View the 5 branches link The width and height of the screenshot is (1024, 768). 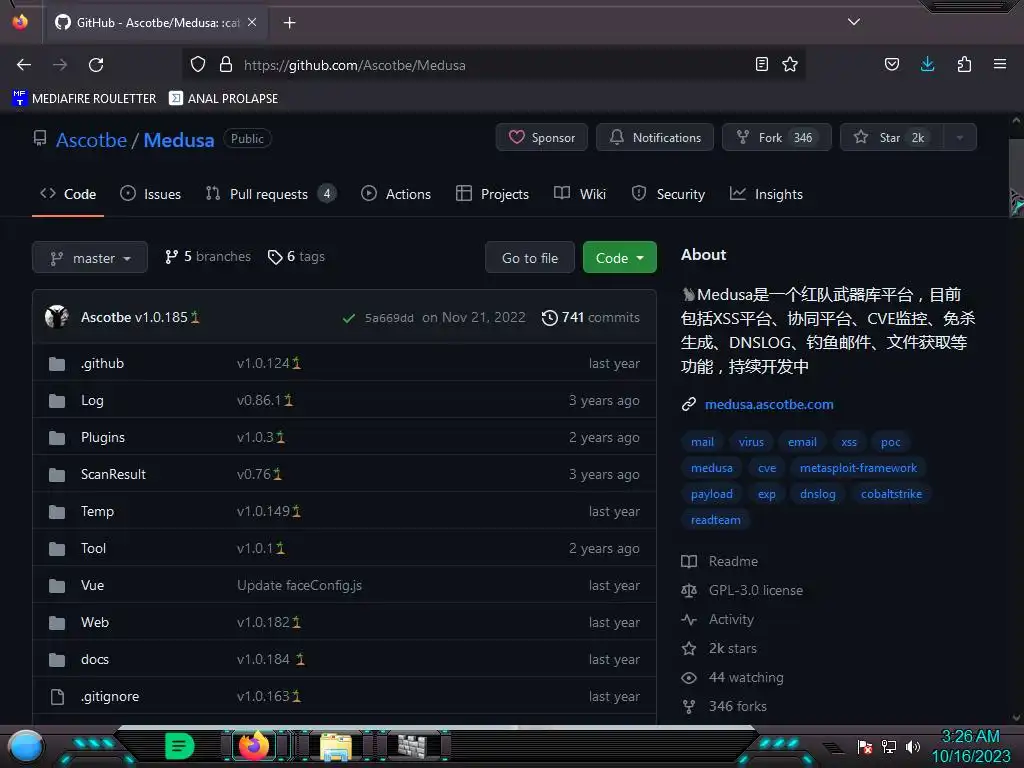(208, 257)
